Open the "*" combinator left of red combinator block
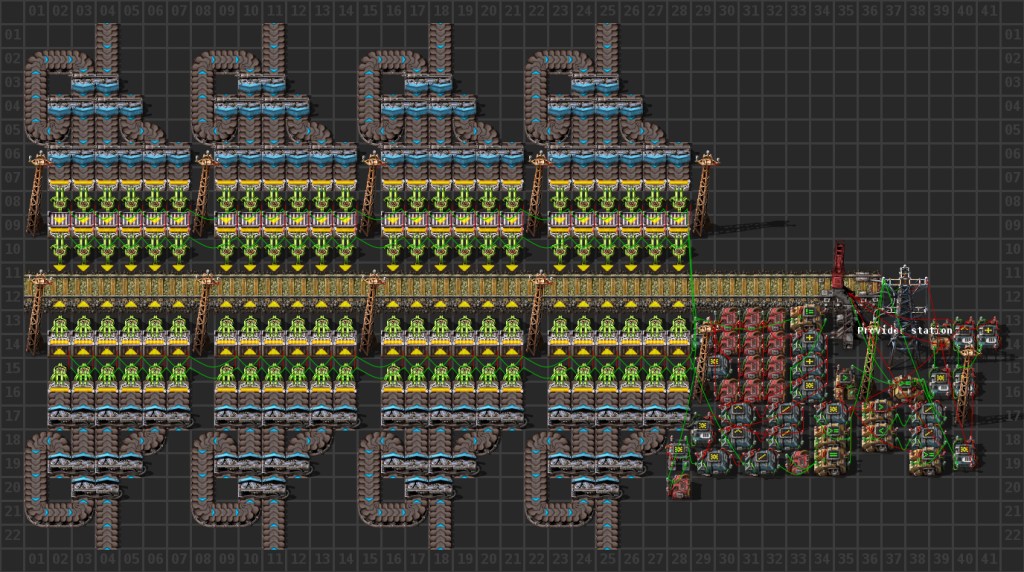This screenshot has width=1024, height=572. click(716, 364)
